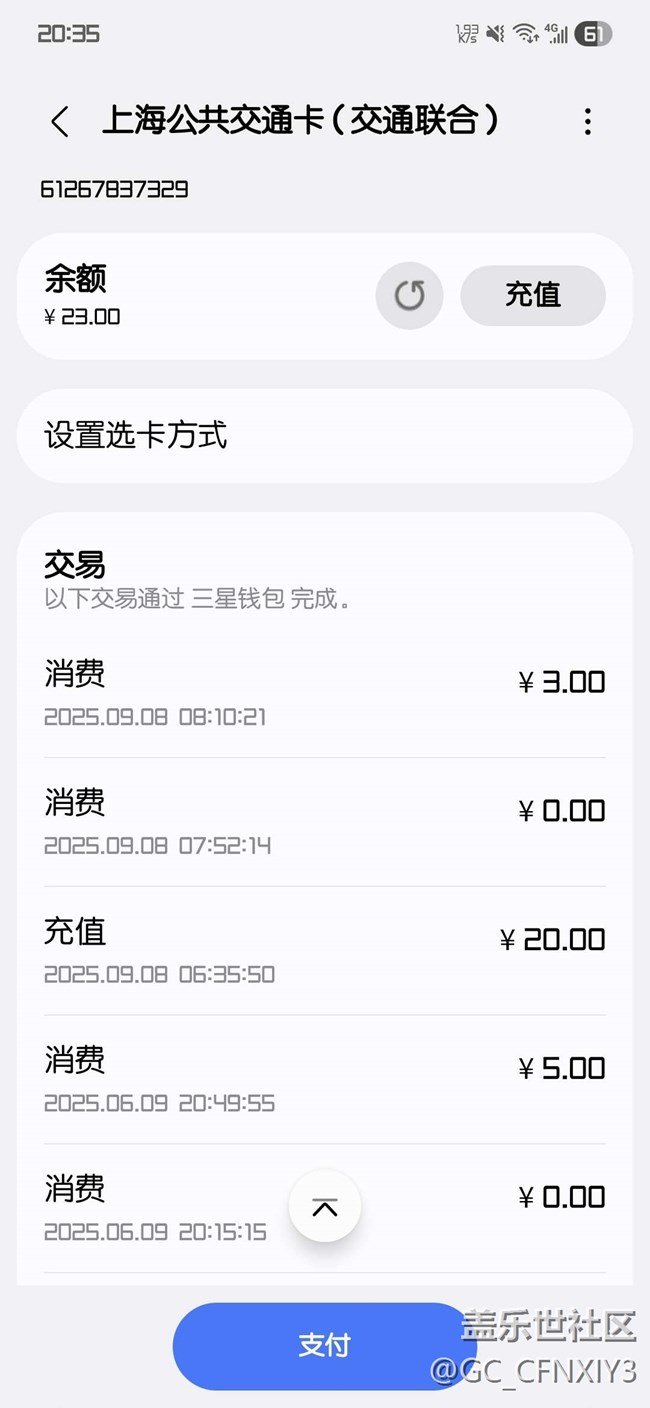This screenshot has height=1408, width=650.
Task: Tap the battery level indicator
Action: coord(592,34)
